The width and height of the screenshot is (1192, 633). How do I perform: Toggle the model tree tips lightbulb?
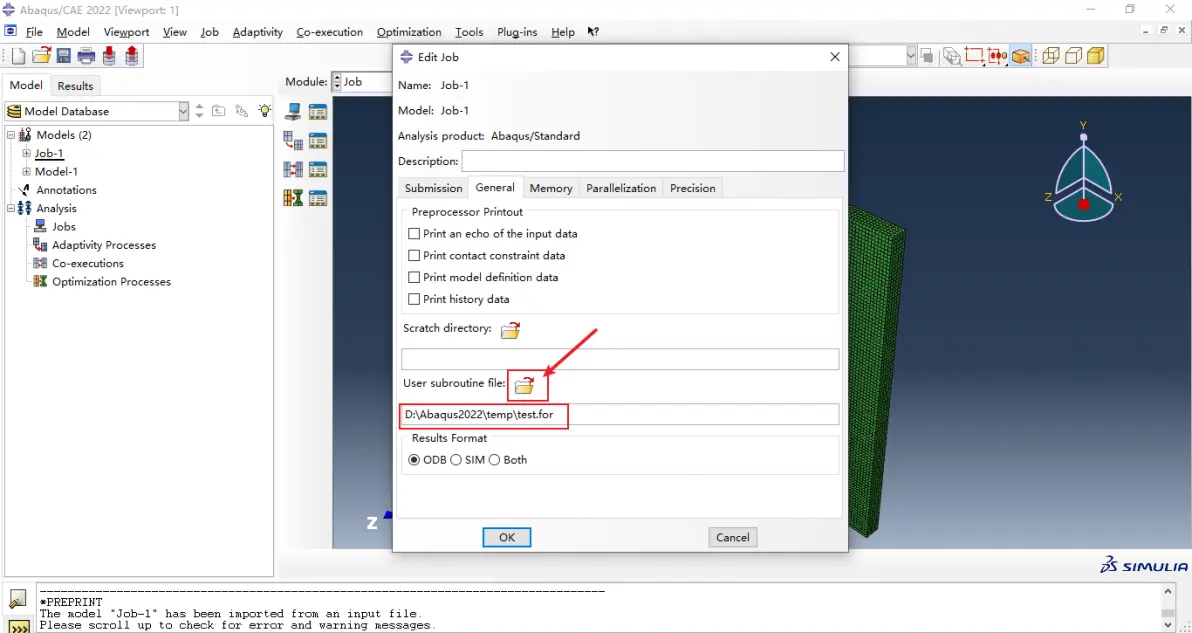coord(264,111)
